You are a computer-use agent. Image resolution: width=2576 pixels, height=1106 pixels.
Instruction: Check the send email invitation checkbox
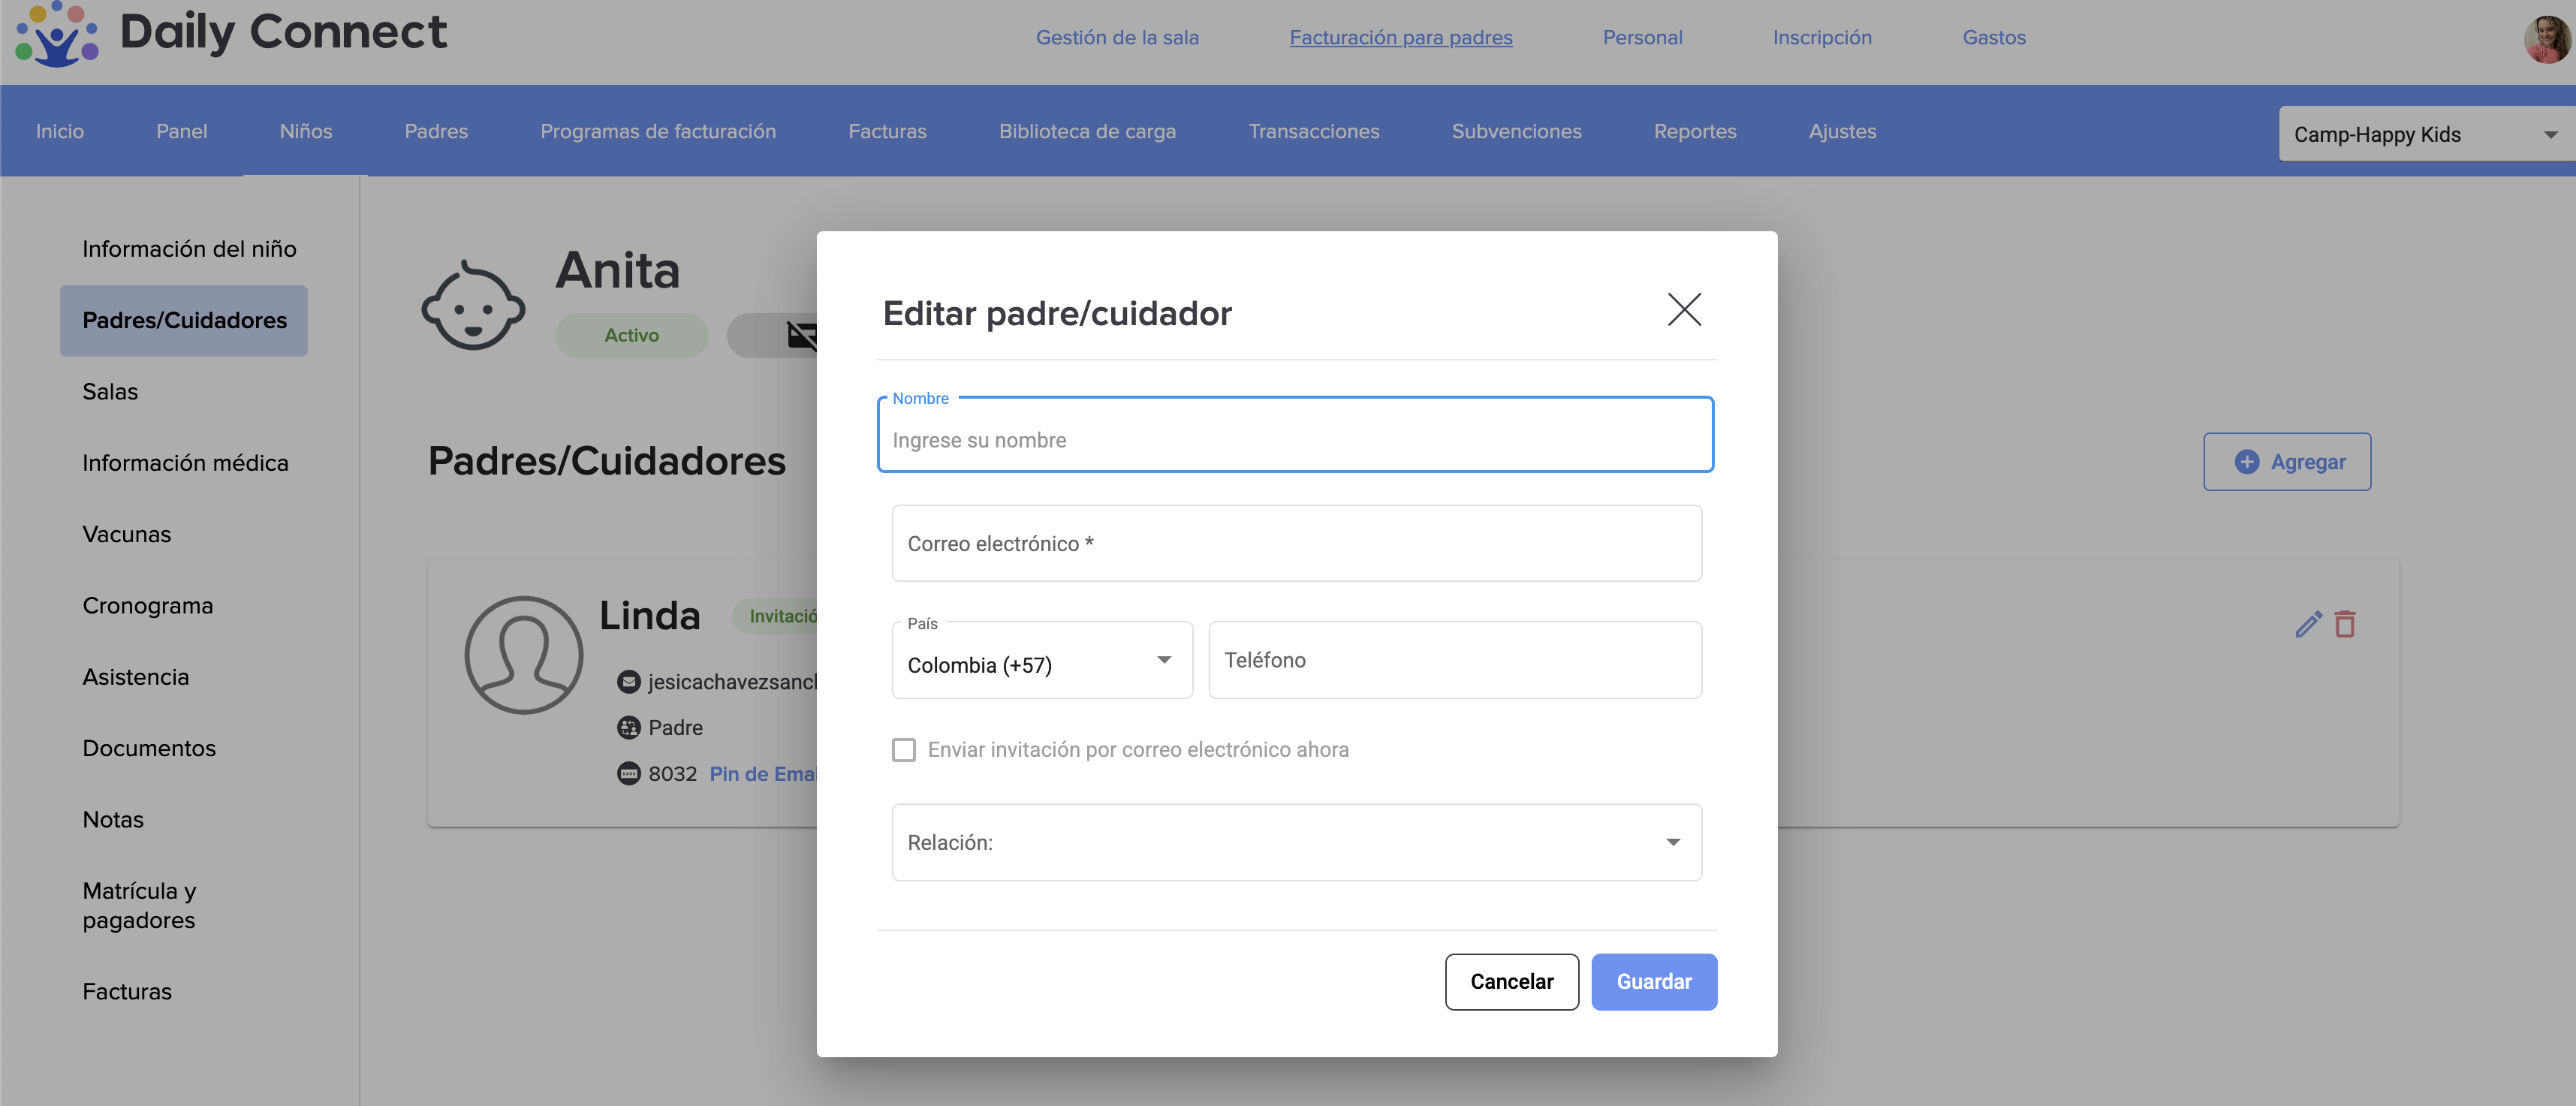coord(904,750)
